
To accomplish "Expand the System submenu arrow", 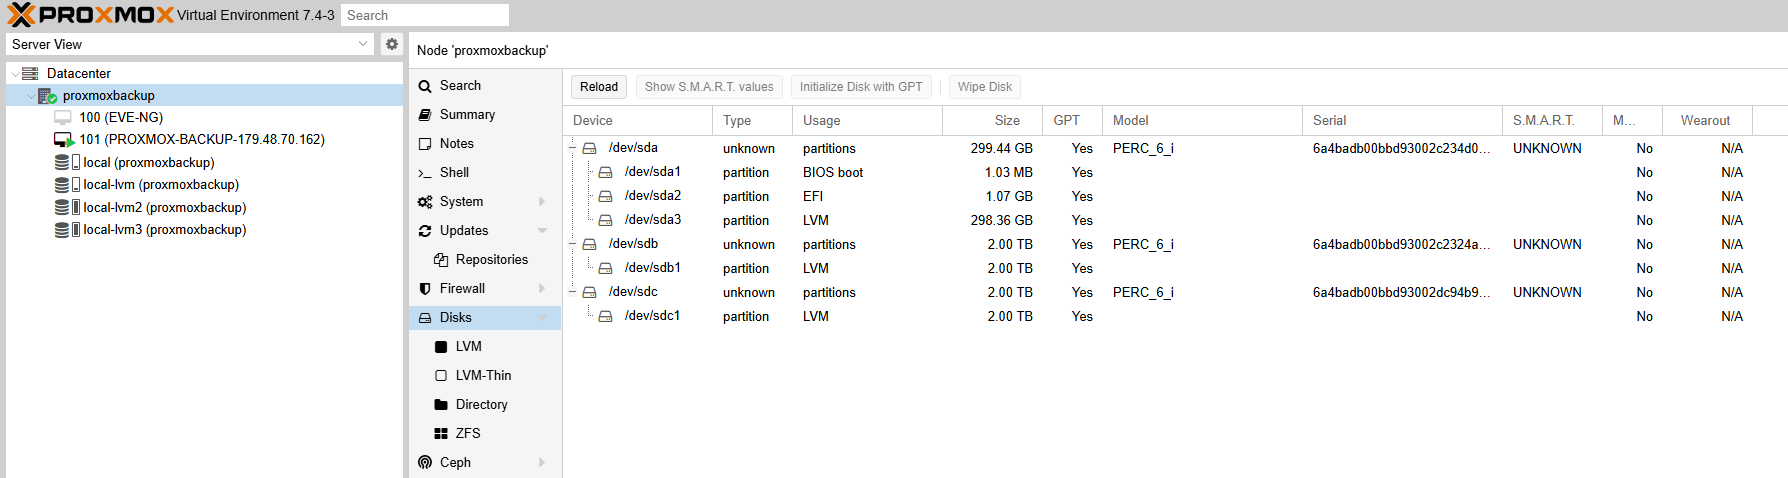I will point(542,202).
